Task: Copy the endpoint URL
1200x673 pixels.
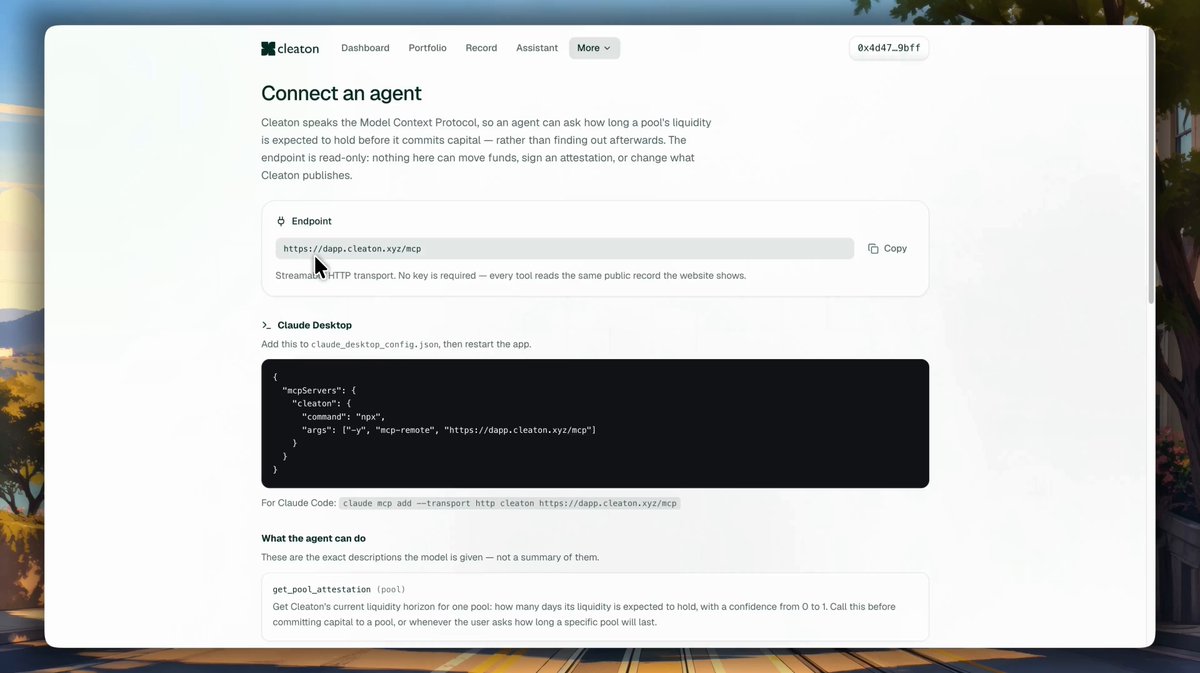Action: (888, 248)
